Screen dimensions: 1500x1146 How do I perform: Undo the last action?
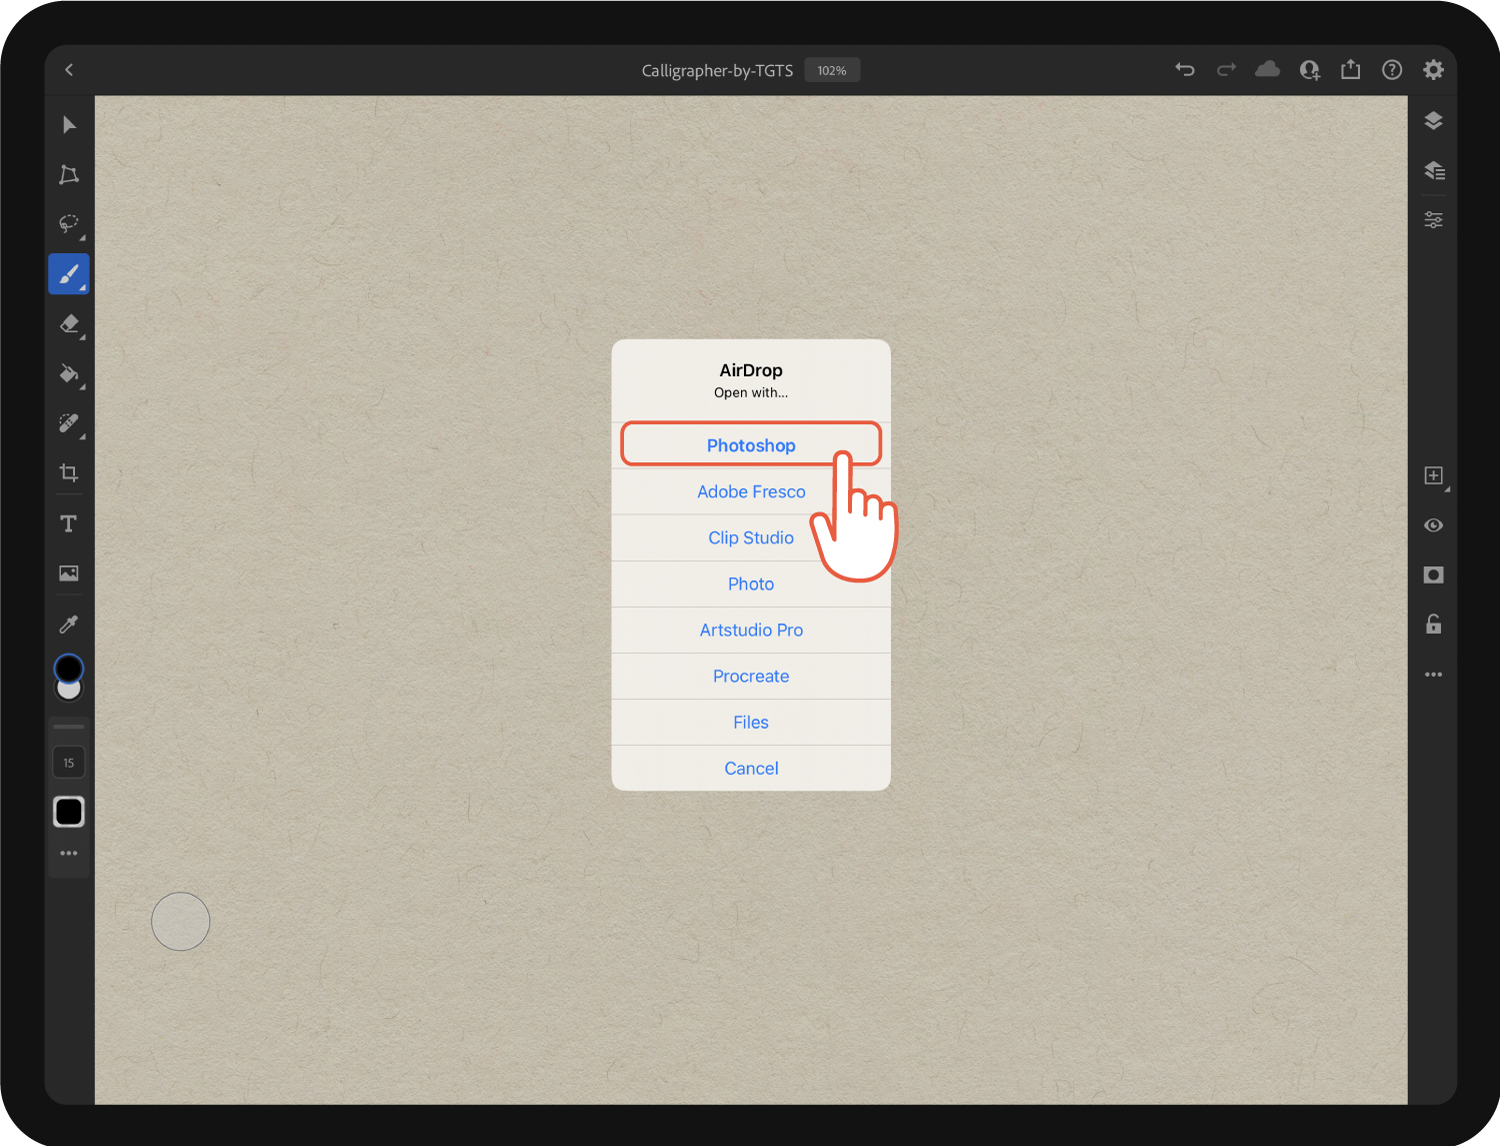(1185, 70)
